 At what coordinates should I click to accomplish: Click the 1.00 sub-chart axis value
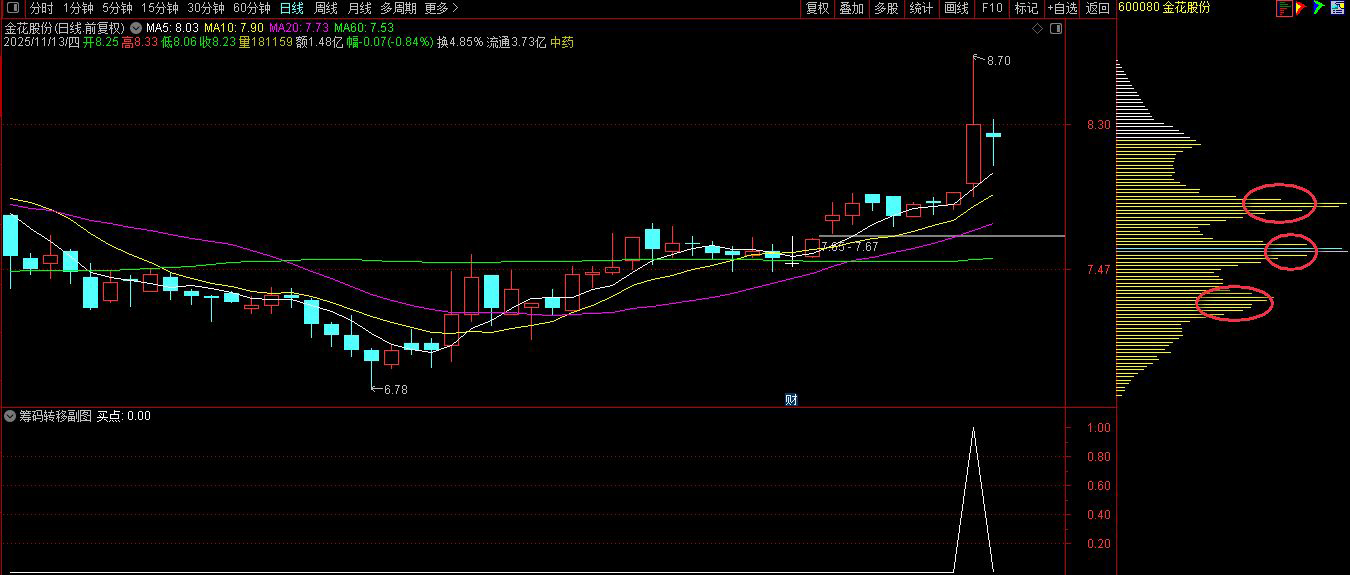(1098, 428)
